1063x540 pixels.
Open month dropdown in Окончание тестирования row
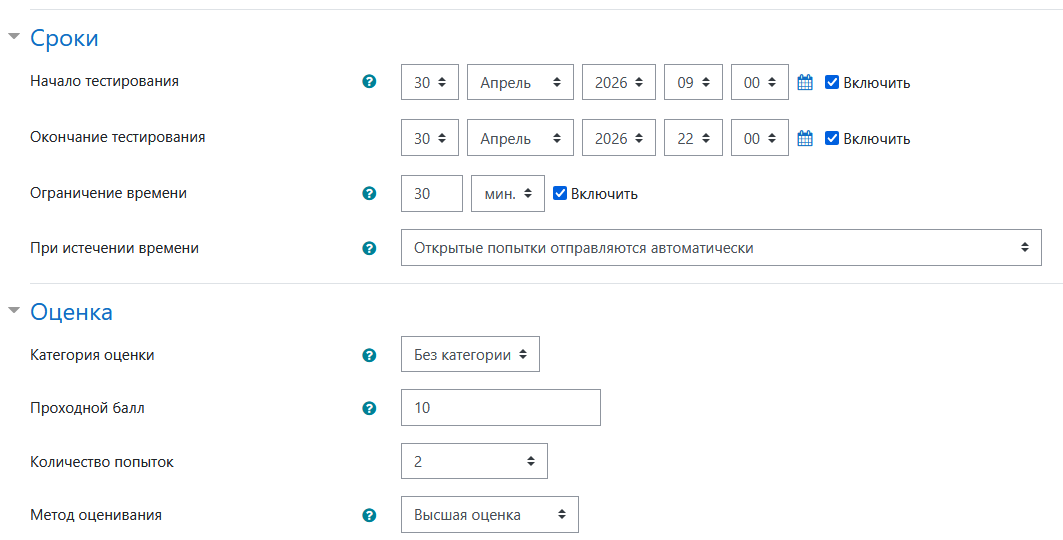(521, 138)
